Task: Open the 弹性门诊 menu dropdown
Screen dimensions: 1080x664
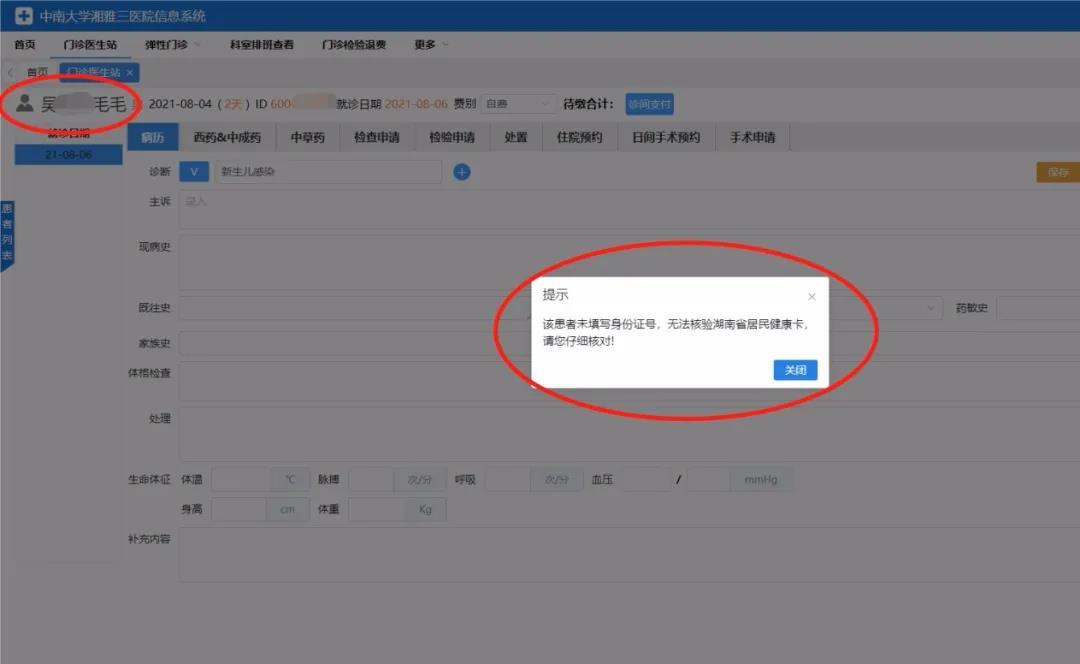Action: pos(173,45)
